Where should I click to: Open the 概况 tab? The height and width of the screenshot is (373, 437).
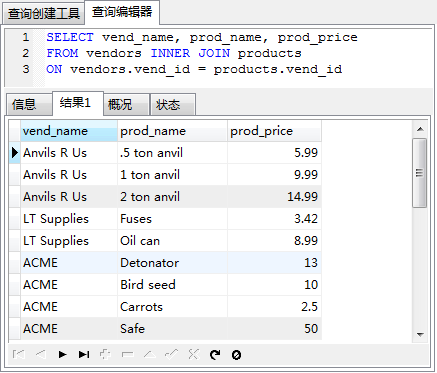[x=126, y=105]
